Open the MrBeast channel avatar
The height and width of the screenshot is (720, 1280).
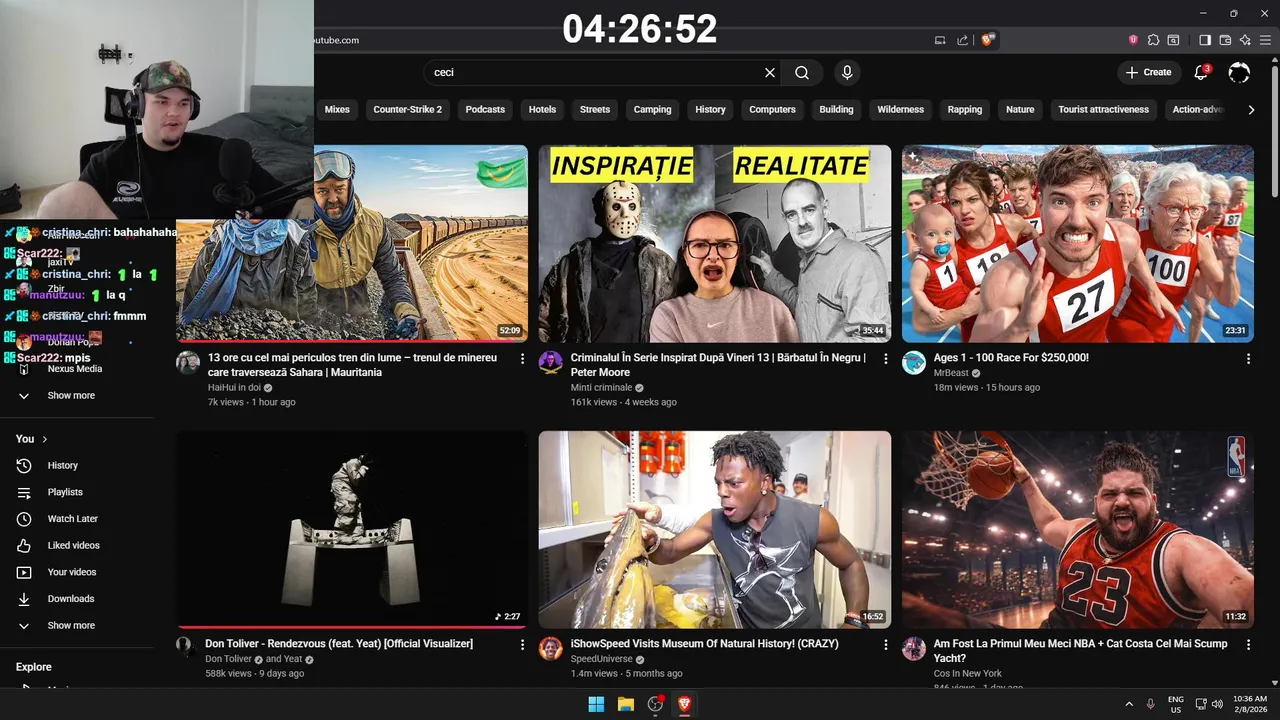click(x=914, y=362)
